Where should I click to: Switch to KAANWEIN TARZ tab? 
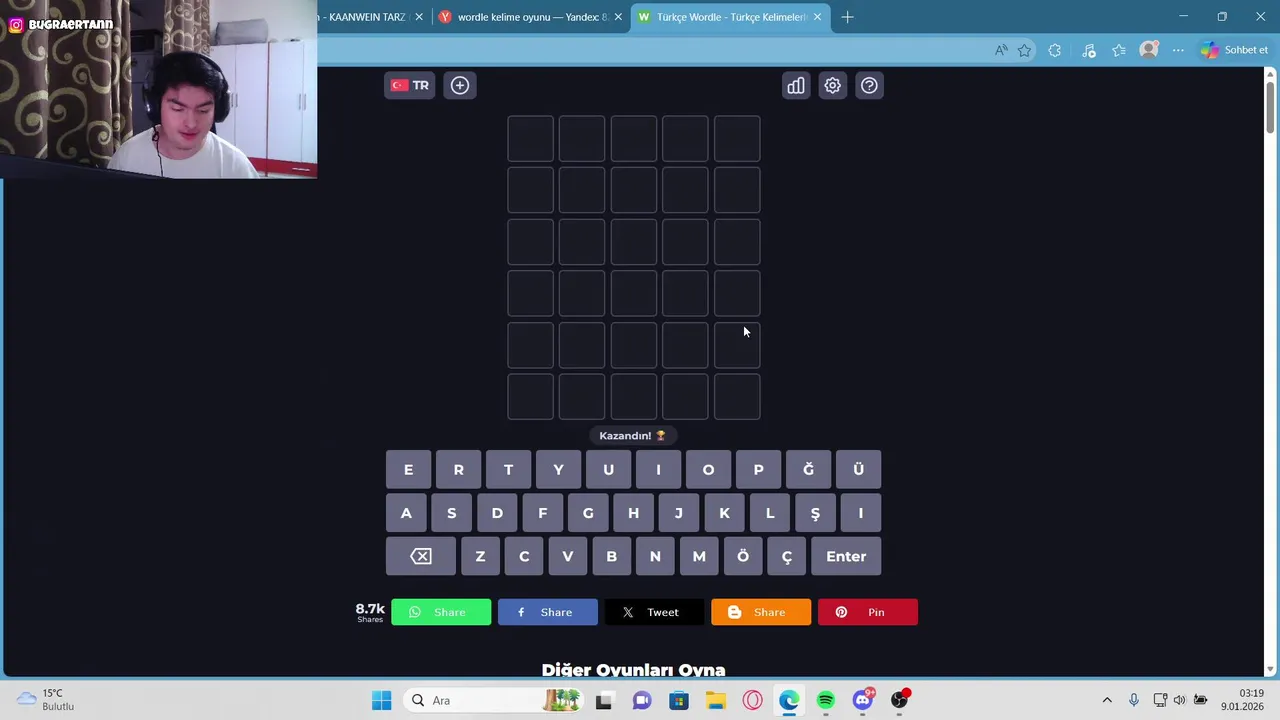click(x=368, y=17)
